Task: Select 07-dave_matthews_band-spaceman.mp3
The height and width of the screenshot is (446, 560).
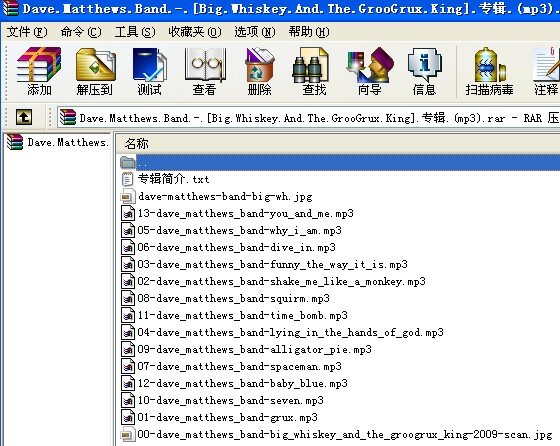Action: pyautogui.click(x=239, y=366)
